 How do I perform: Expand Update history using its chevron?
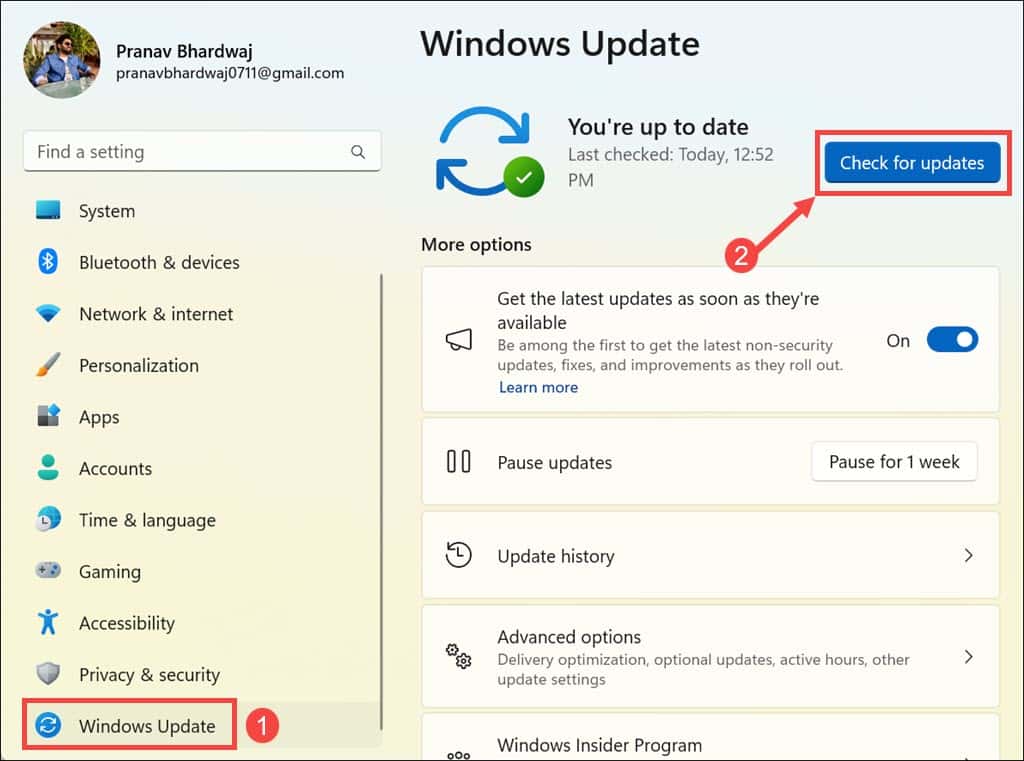click(968, 555)
